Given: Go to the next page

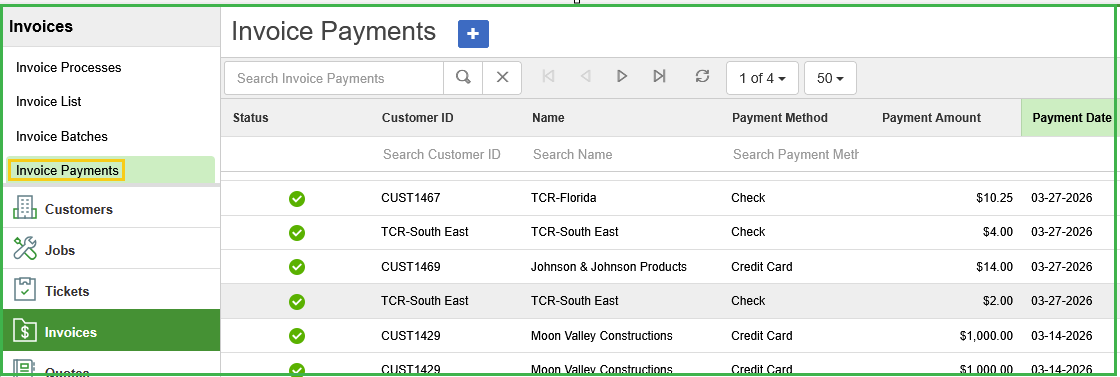Looking at the screenshot, I should click(x=621, y=76).
